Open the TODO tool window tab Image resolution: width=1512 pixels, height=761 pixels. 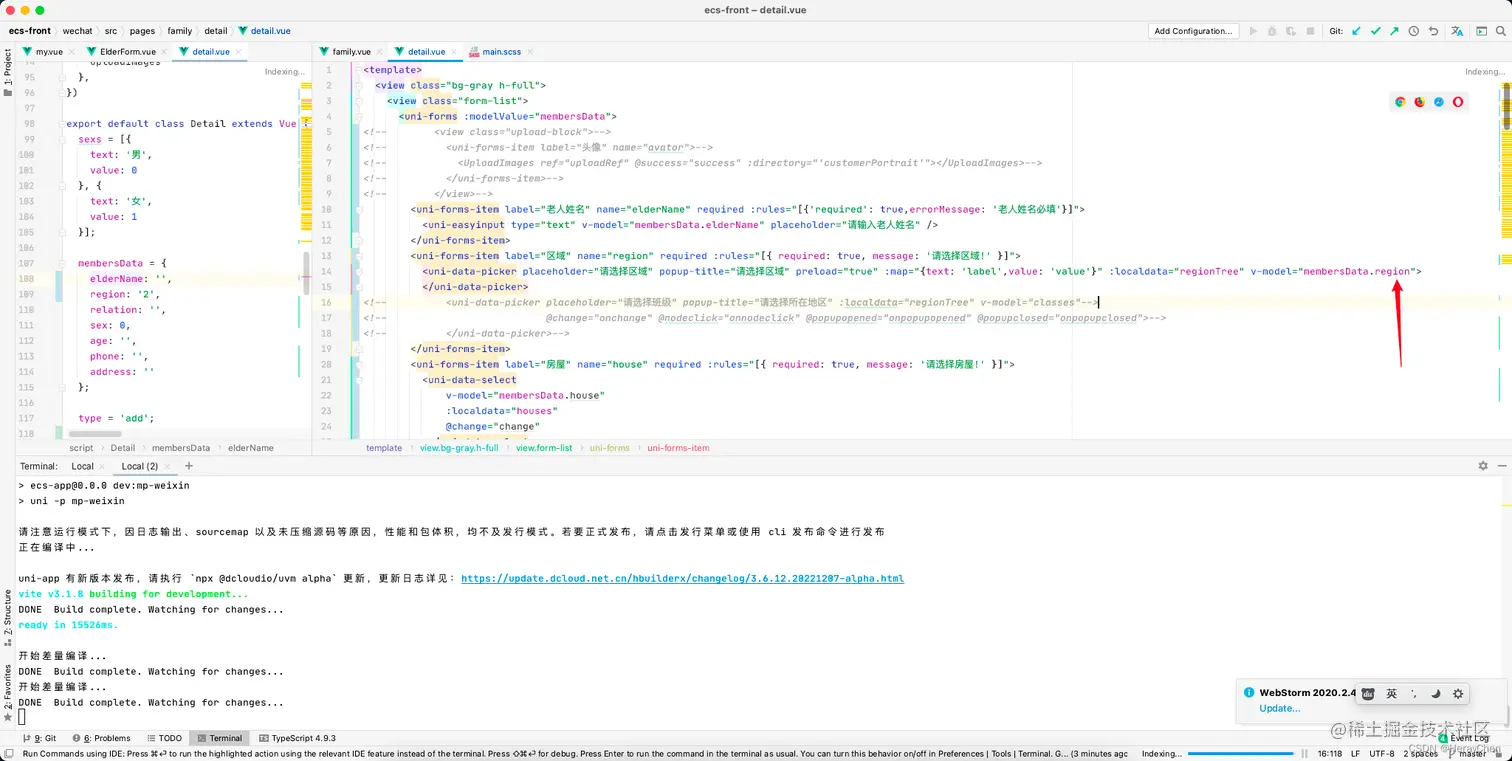164,738
